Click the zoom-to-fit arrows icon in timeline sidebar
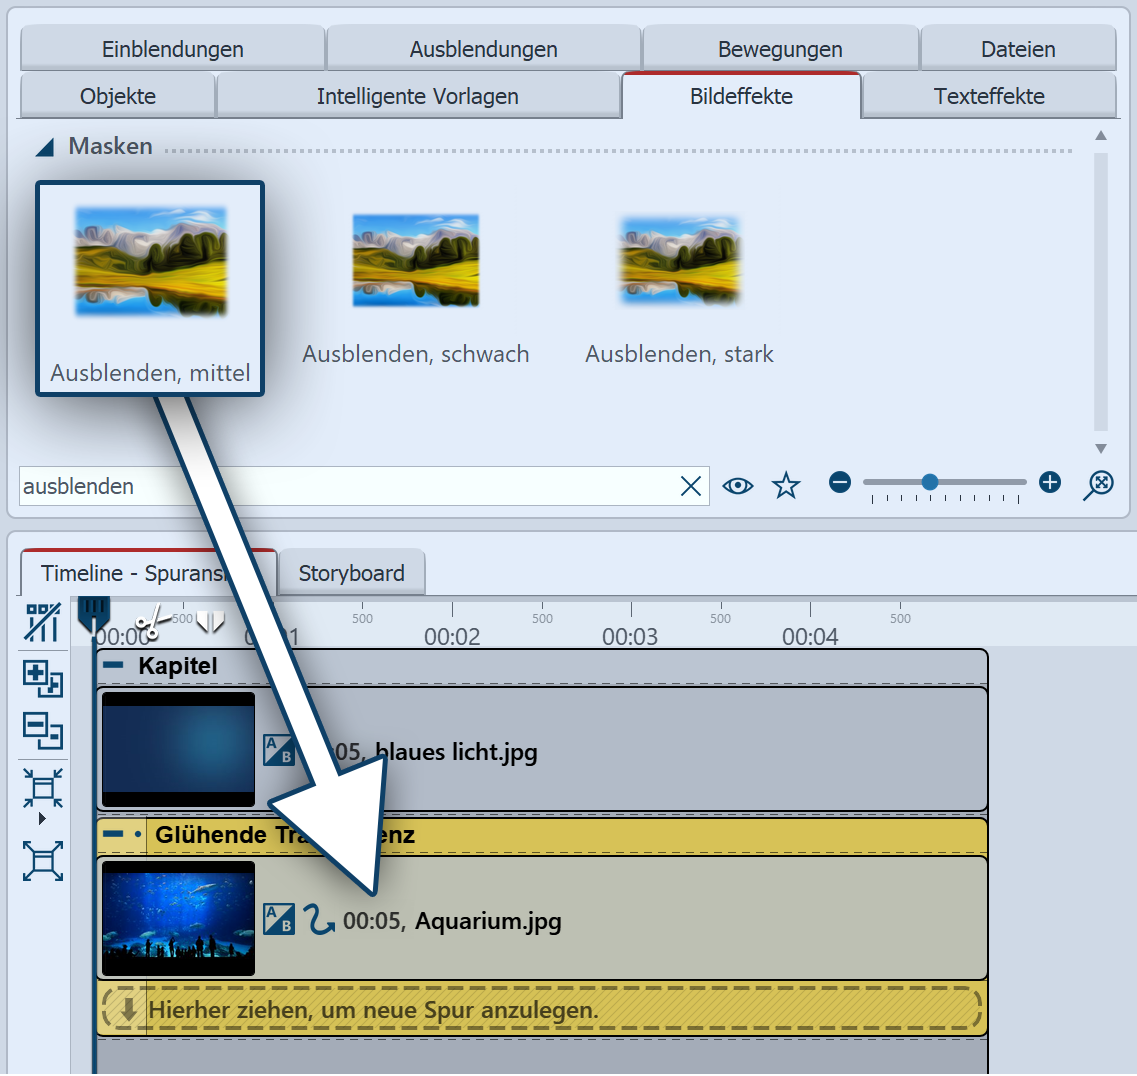This screenshot has width=1137, height=1076. pyautogui.click(x=43, y=788)
